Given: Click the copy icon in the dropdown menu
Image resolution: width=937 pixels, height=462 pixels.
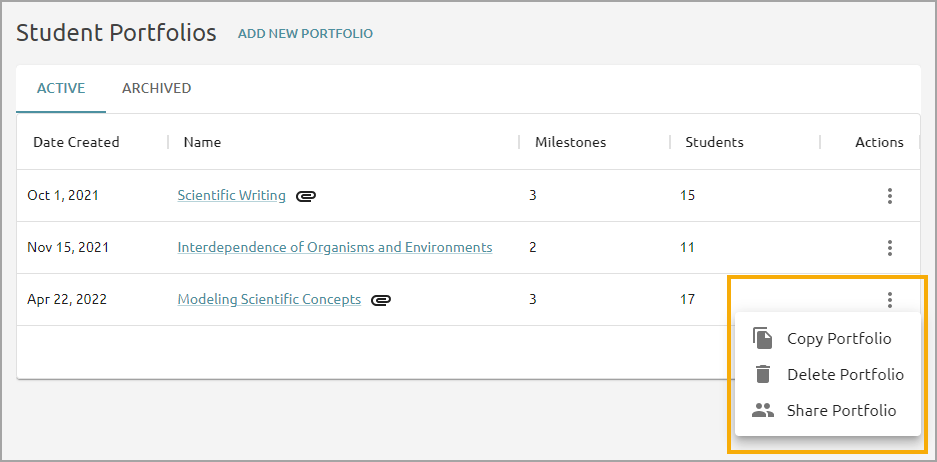Looking at the screenshot, I should pos(763,338).
